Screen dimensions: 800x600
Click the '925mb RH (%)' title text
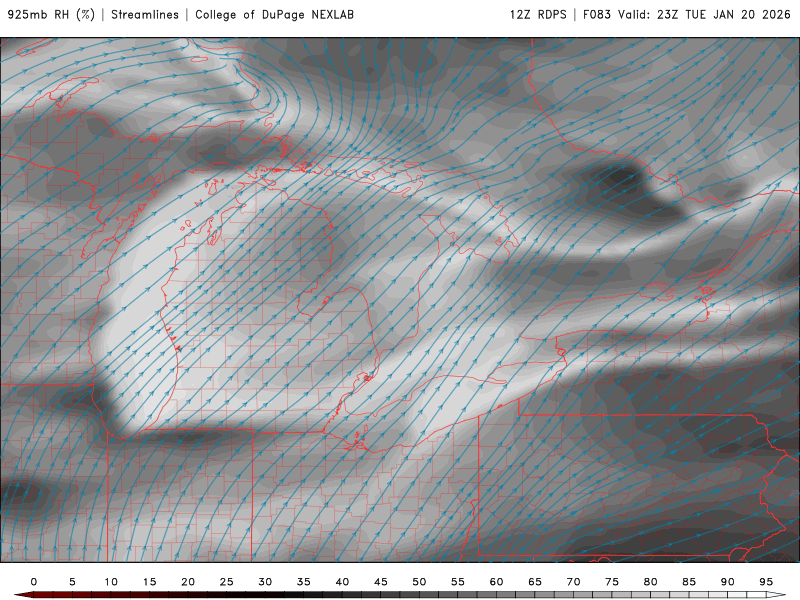click(52, 15)
